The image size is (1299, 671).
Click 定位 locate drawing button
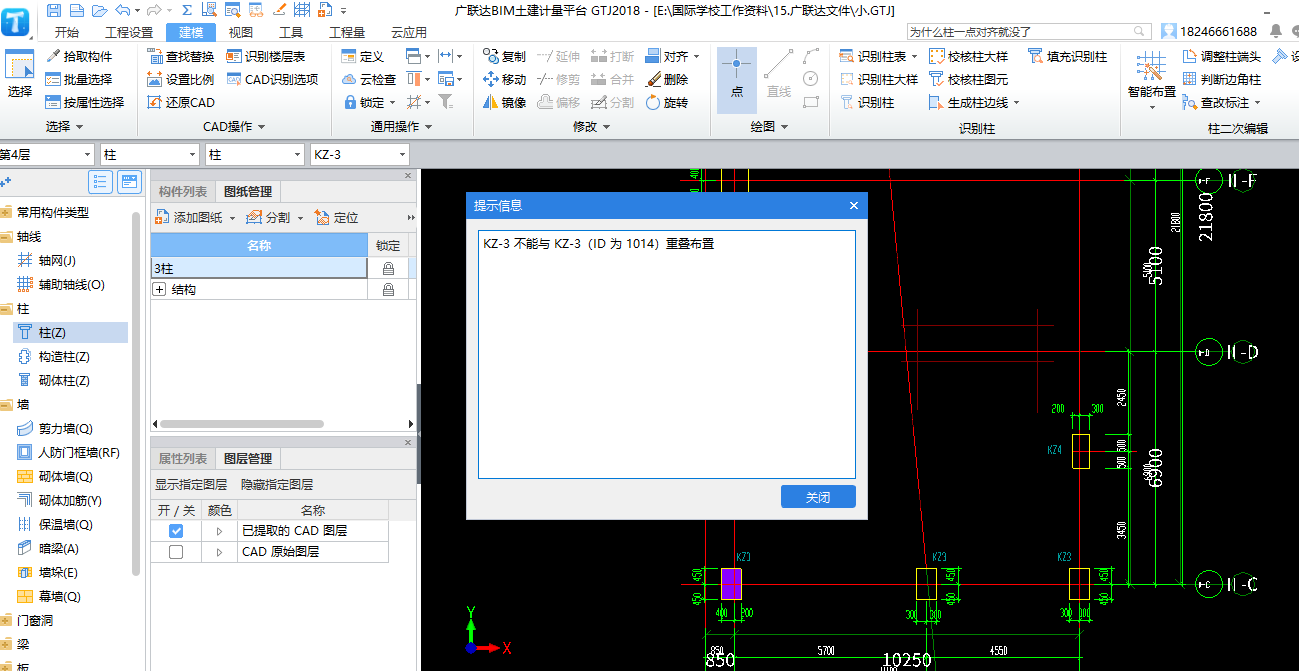336,218
